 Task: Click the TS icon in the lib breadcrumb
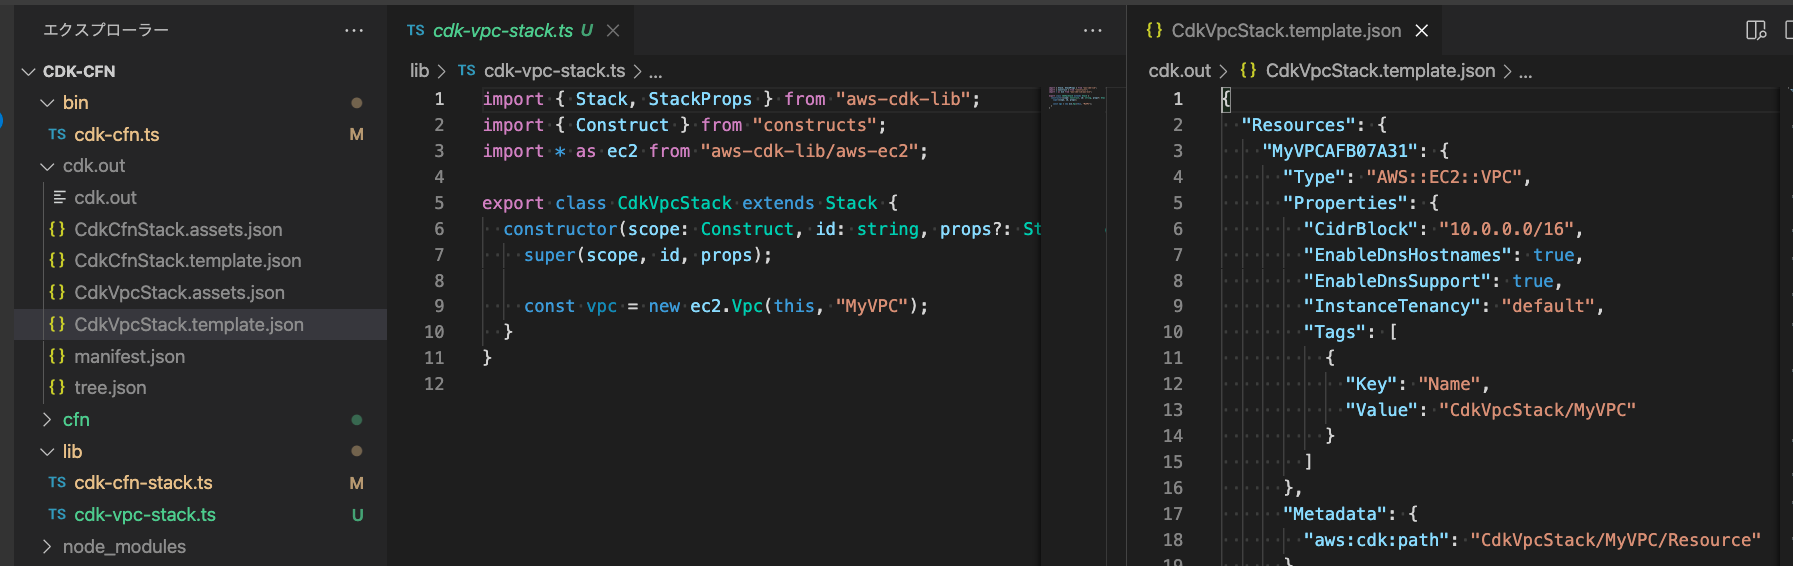[466, 71]
